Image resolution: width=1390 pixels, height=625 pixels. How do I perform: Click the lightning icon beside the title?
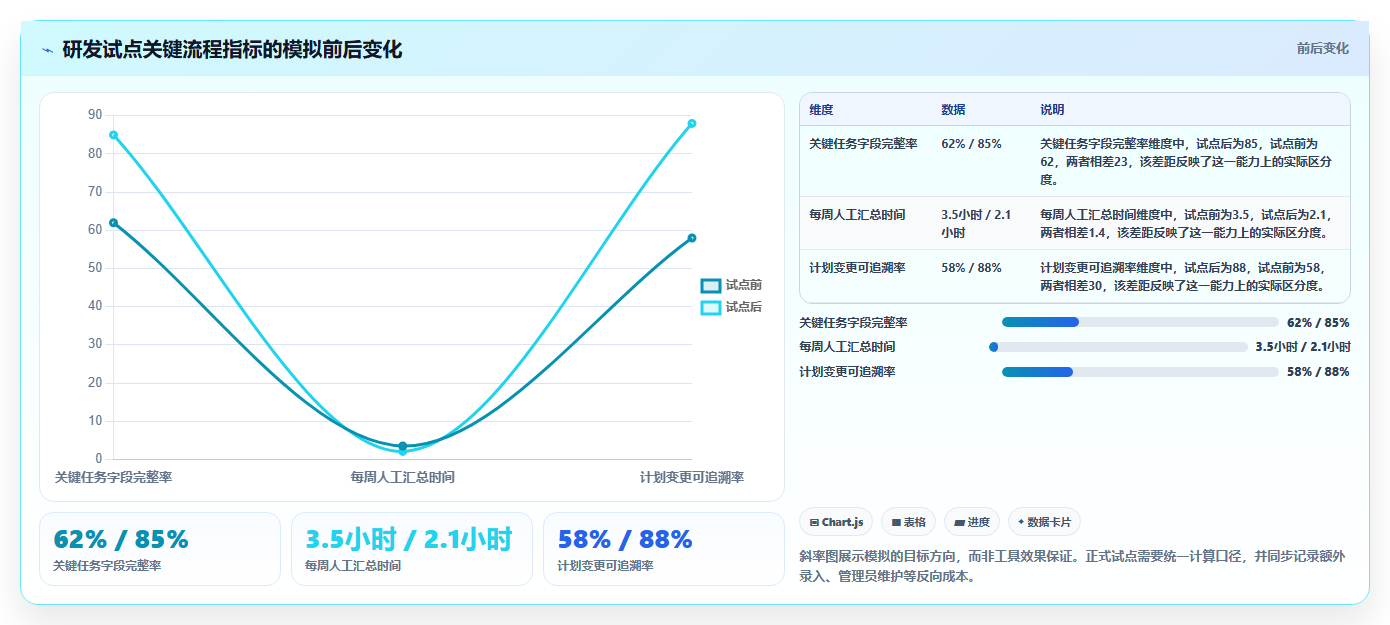pyautogui.click(x=47, y=50)
